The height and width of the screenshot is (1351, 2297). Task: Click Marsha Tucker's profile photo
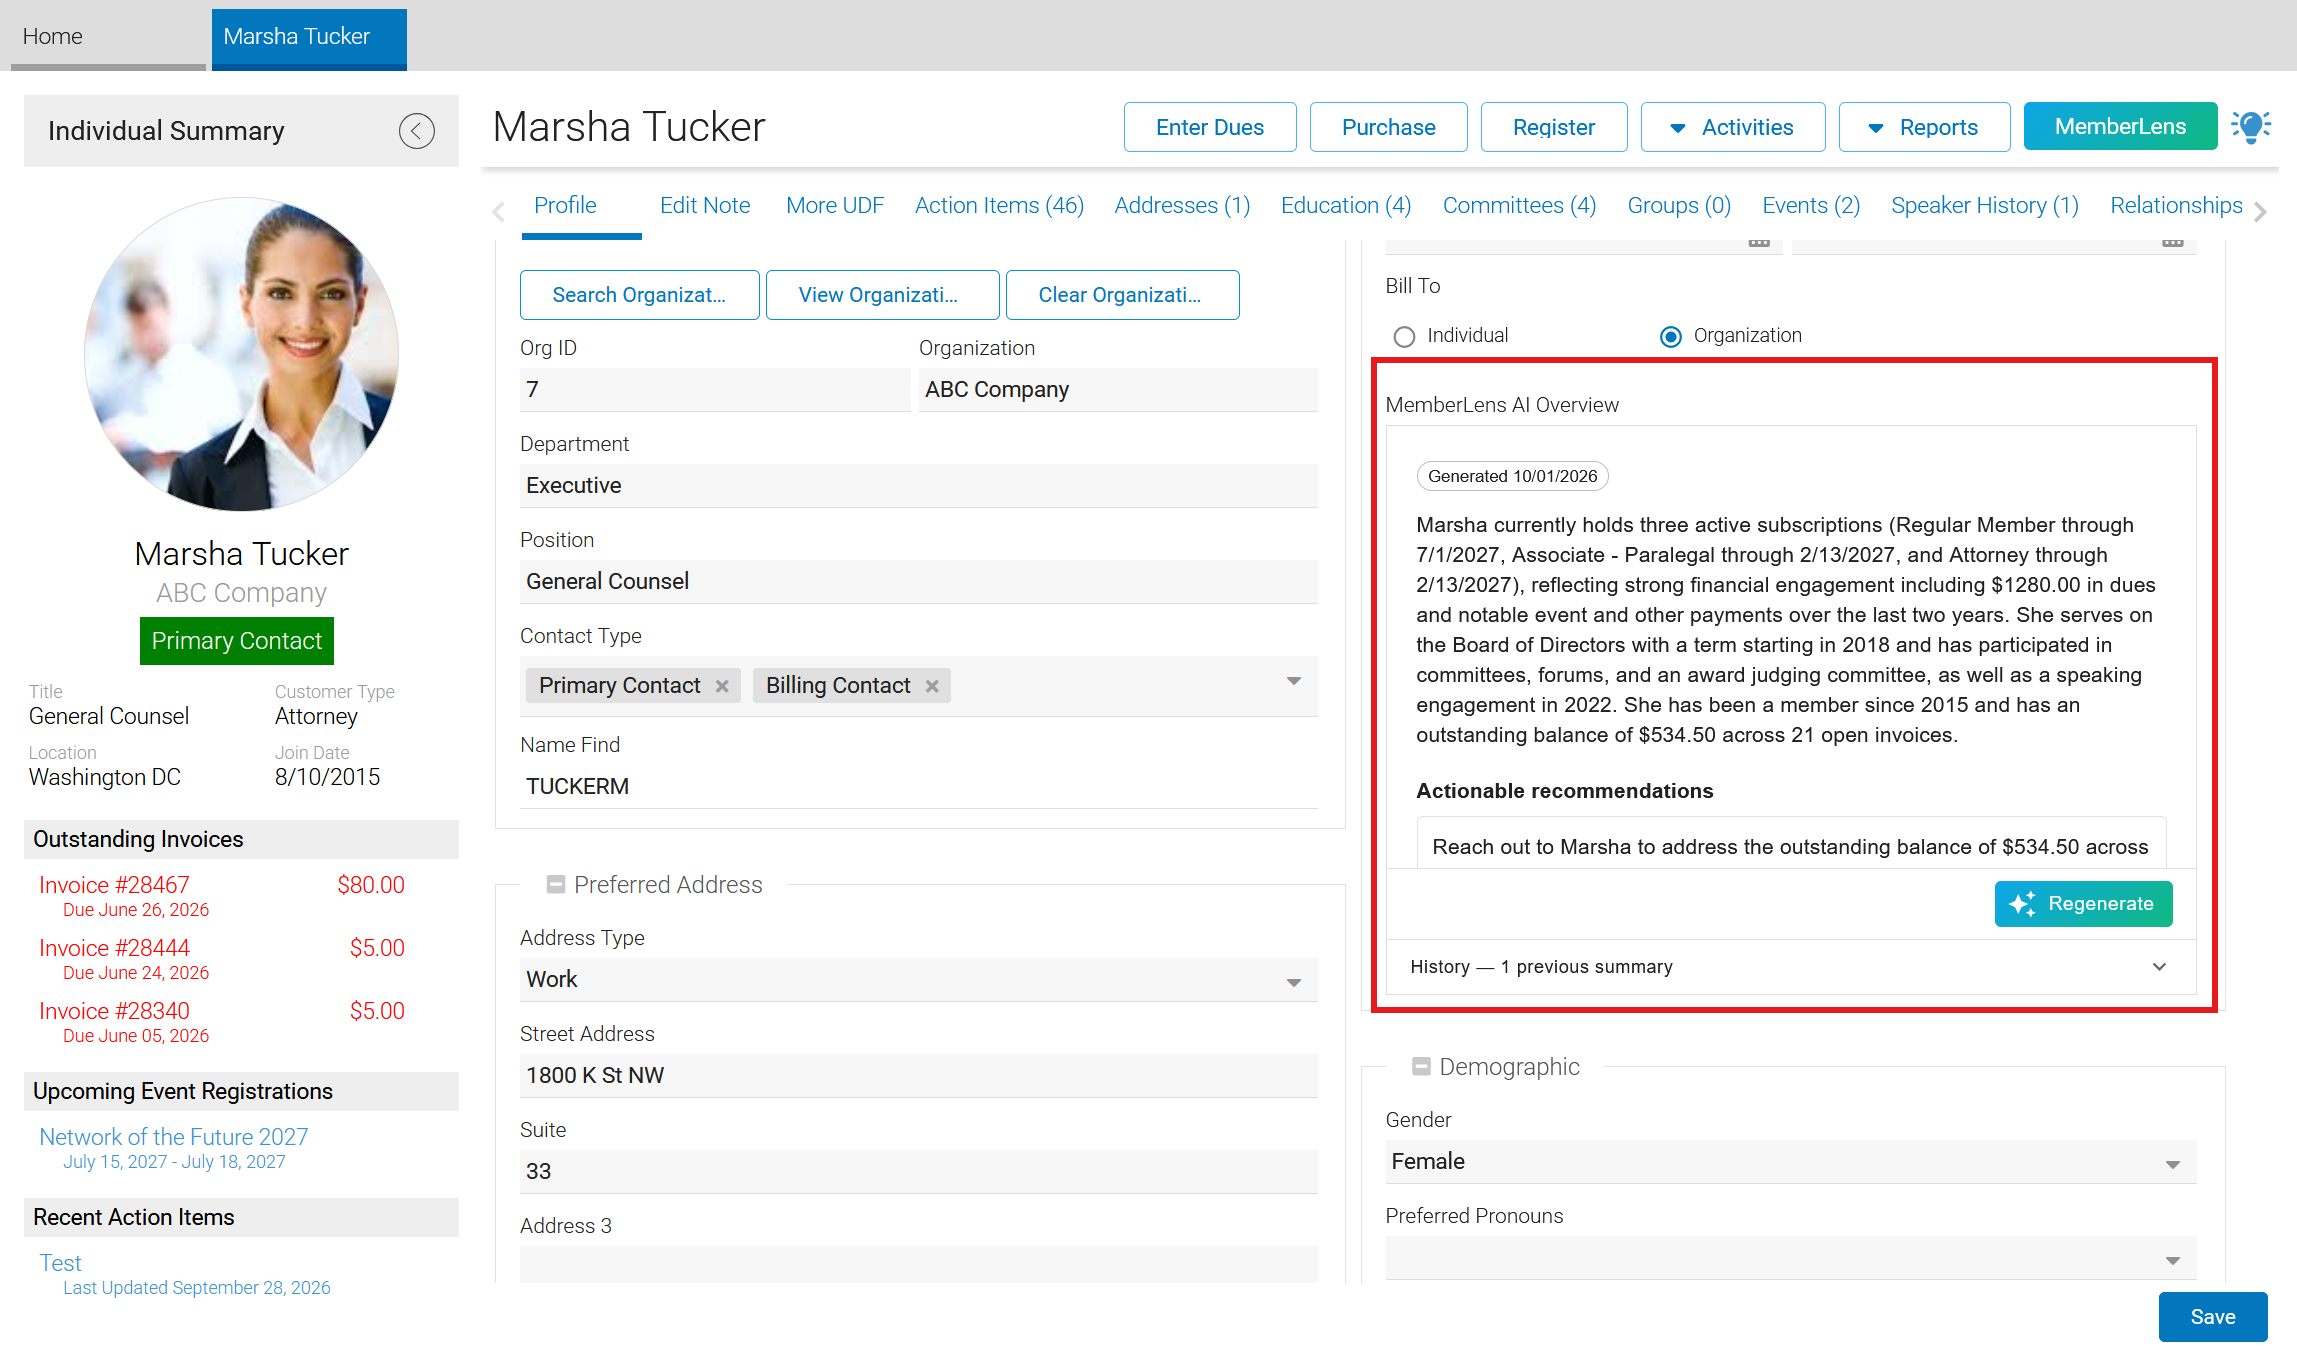[241, 354]
